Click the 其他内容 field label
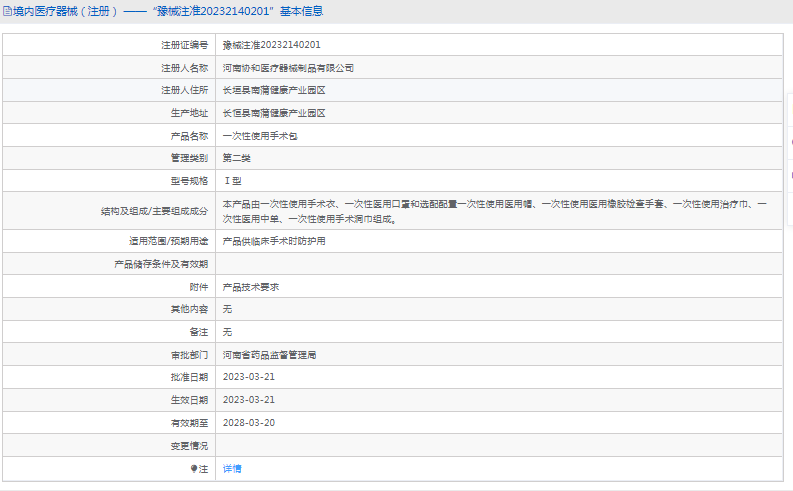This screenshot has height=491, width=793. point(189,309)
